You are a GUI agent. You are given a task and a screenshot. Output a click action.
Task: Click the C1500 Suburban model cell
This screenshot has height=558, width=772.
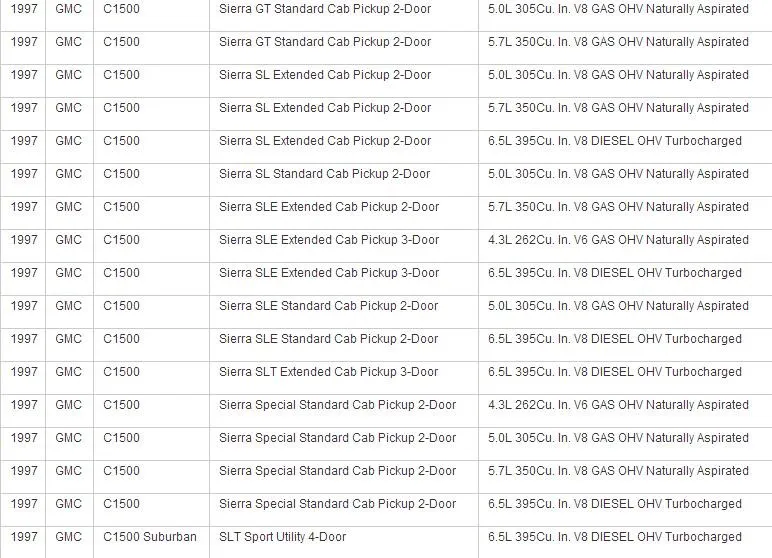point(150,537)
